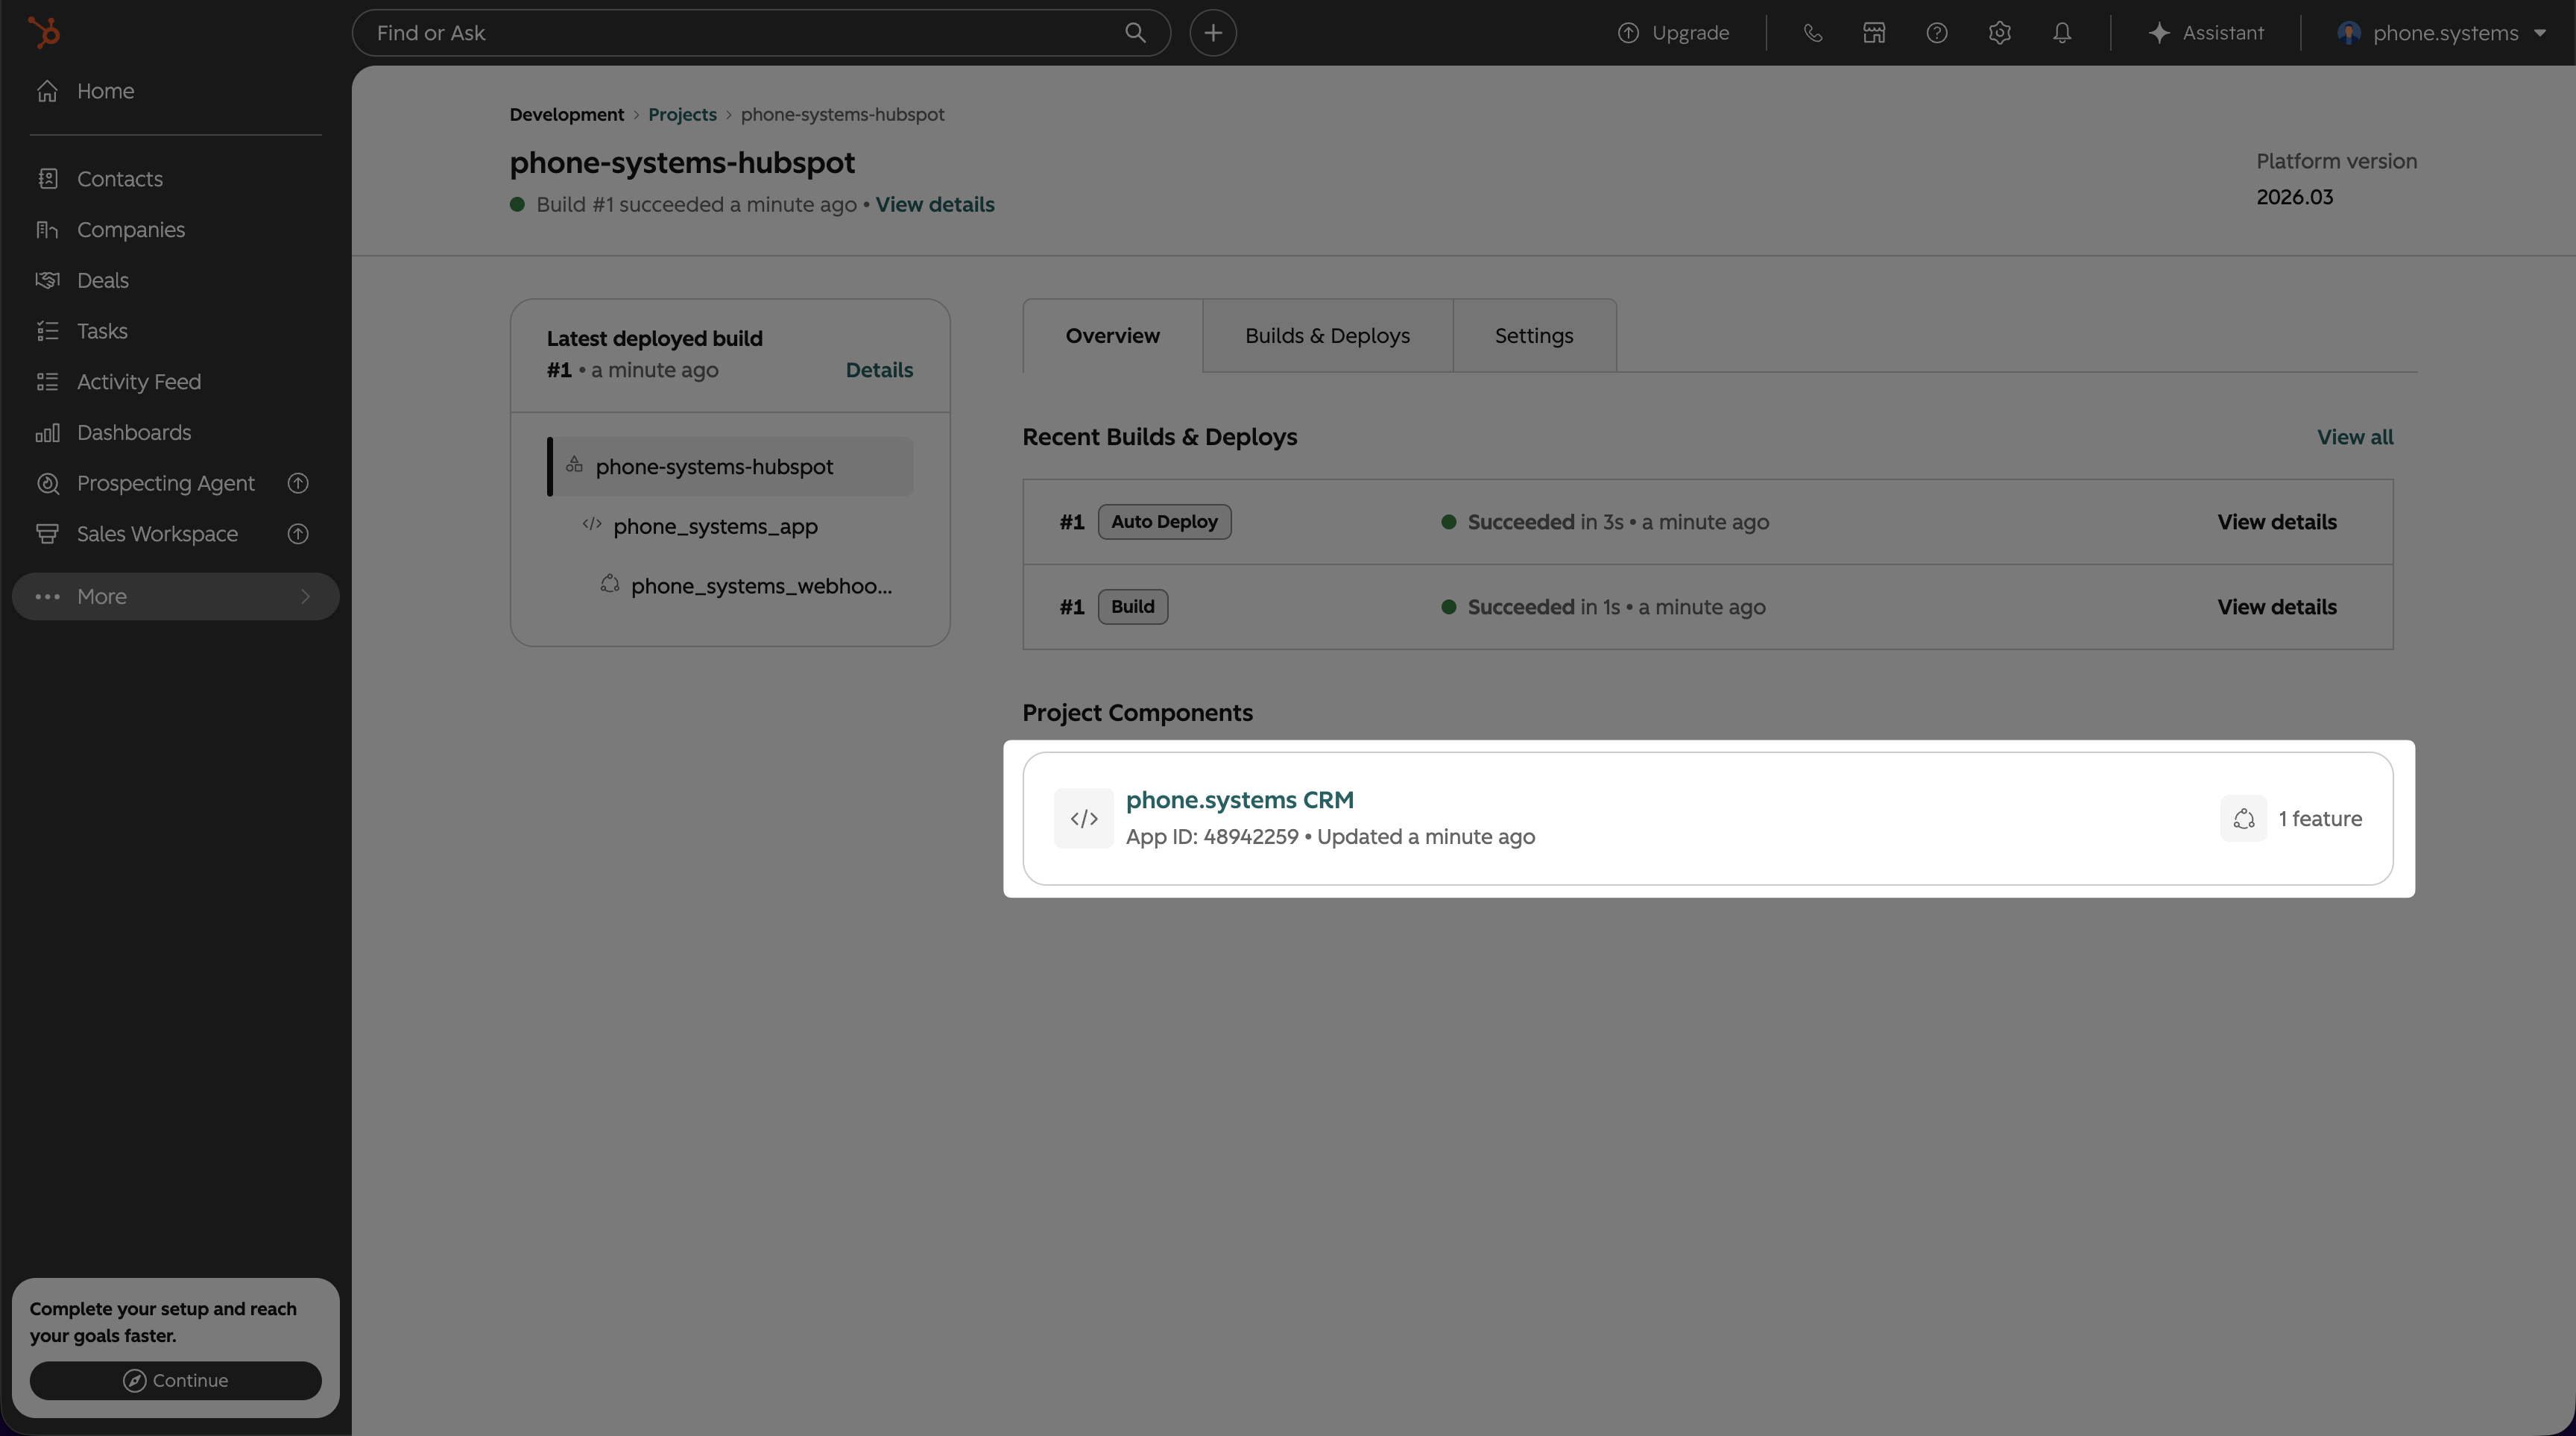Click the Continue setup button
This screenshot has width=2576, height=1436.
176,1381
